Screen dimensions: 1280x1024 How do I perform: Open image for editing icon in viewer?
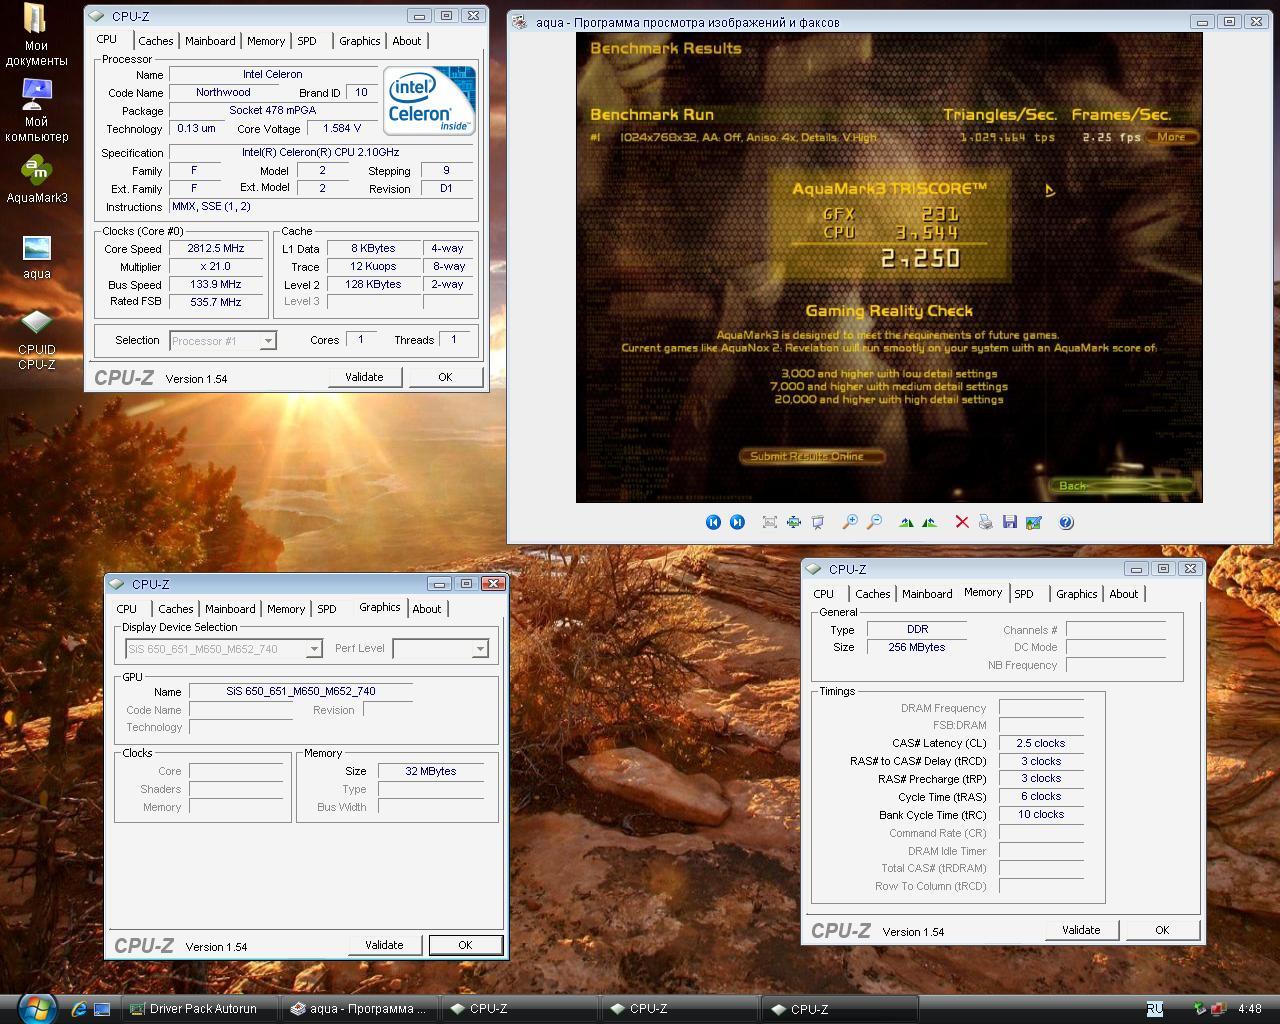pos(1034,522)
